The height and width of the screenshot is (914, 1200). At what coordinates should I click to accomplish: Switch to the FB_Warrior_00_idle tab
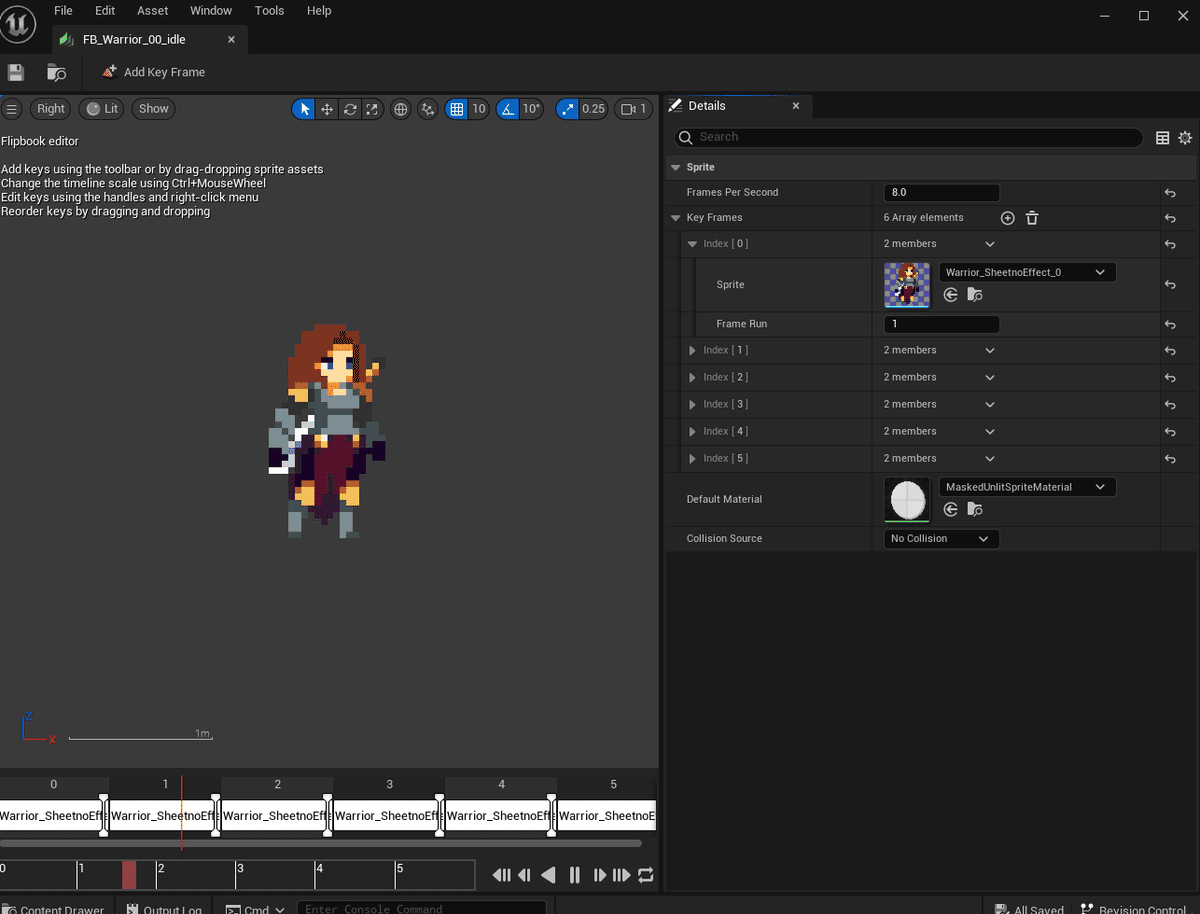(134, 40)
